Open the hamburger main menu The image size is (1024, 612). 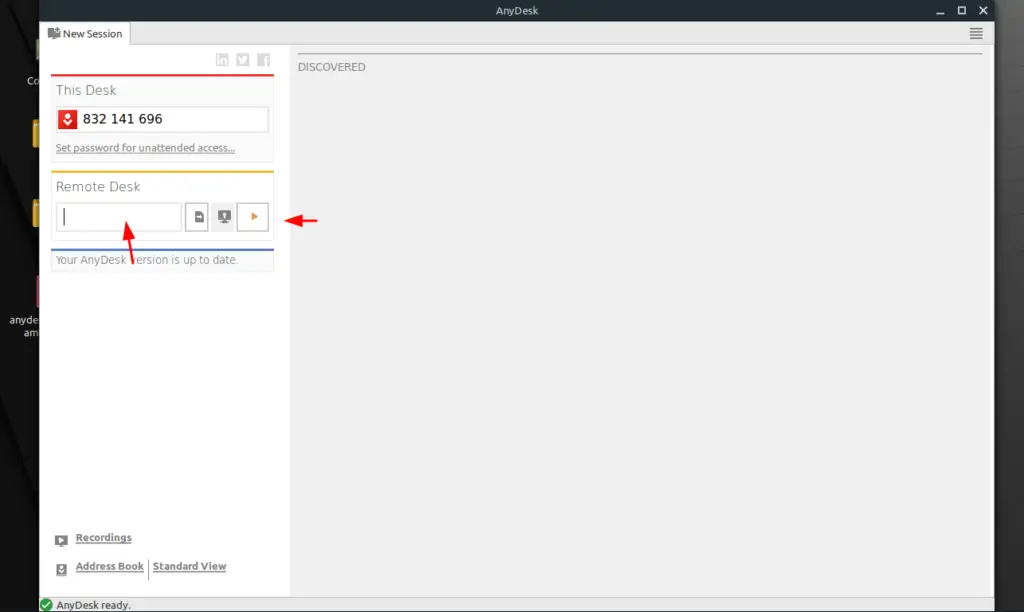(x=976, y=33)
